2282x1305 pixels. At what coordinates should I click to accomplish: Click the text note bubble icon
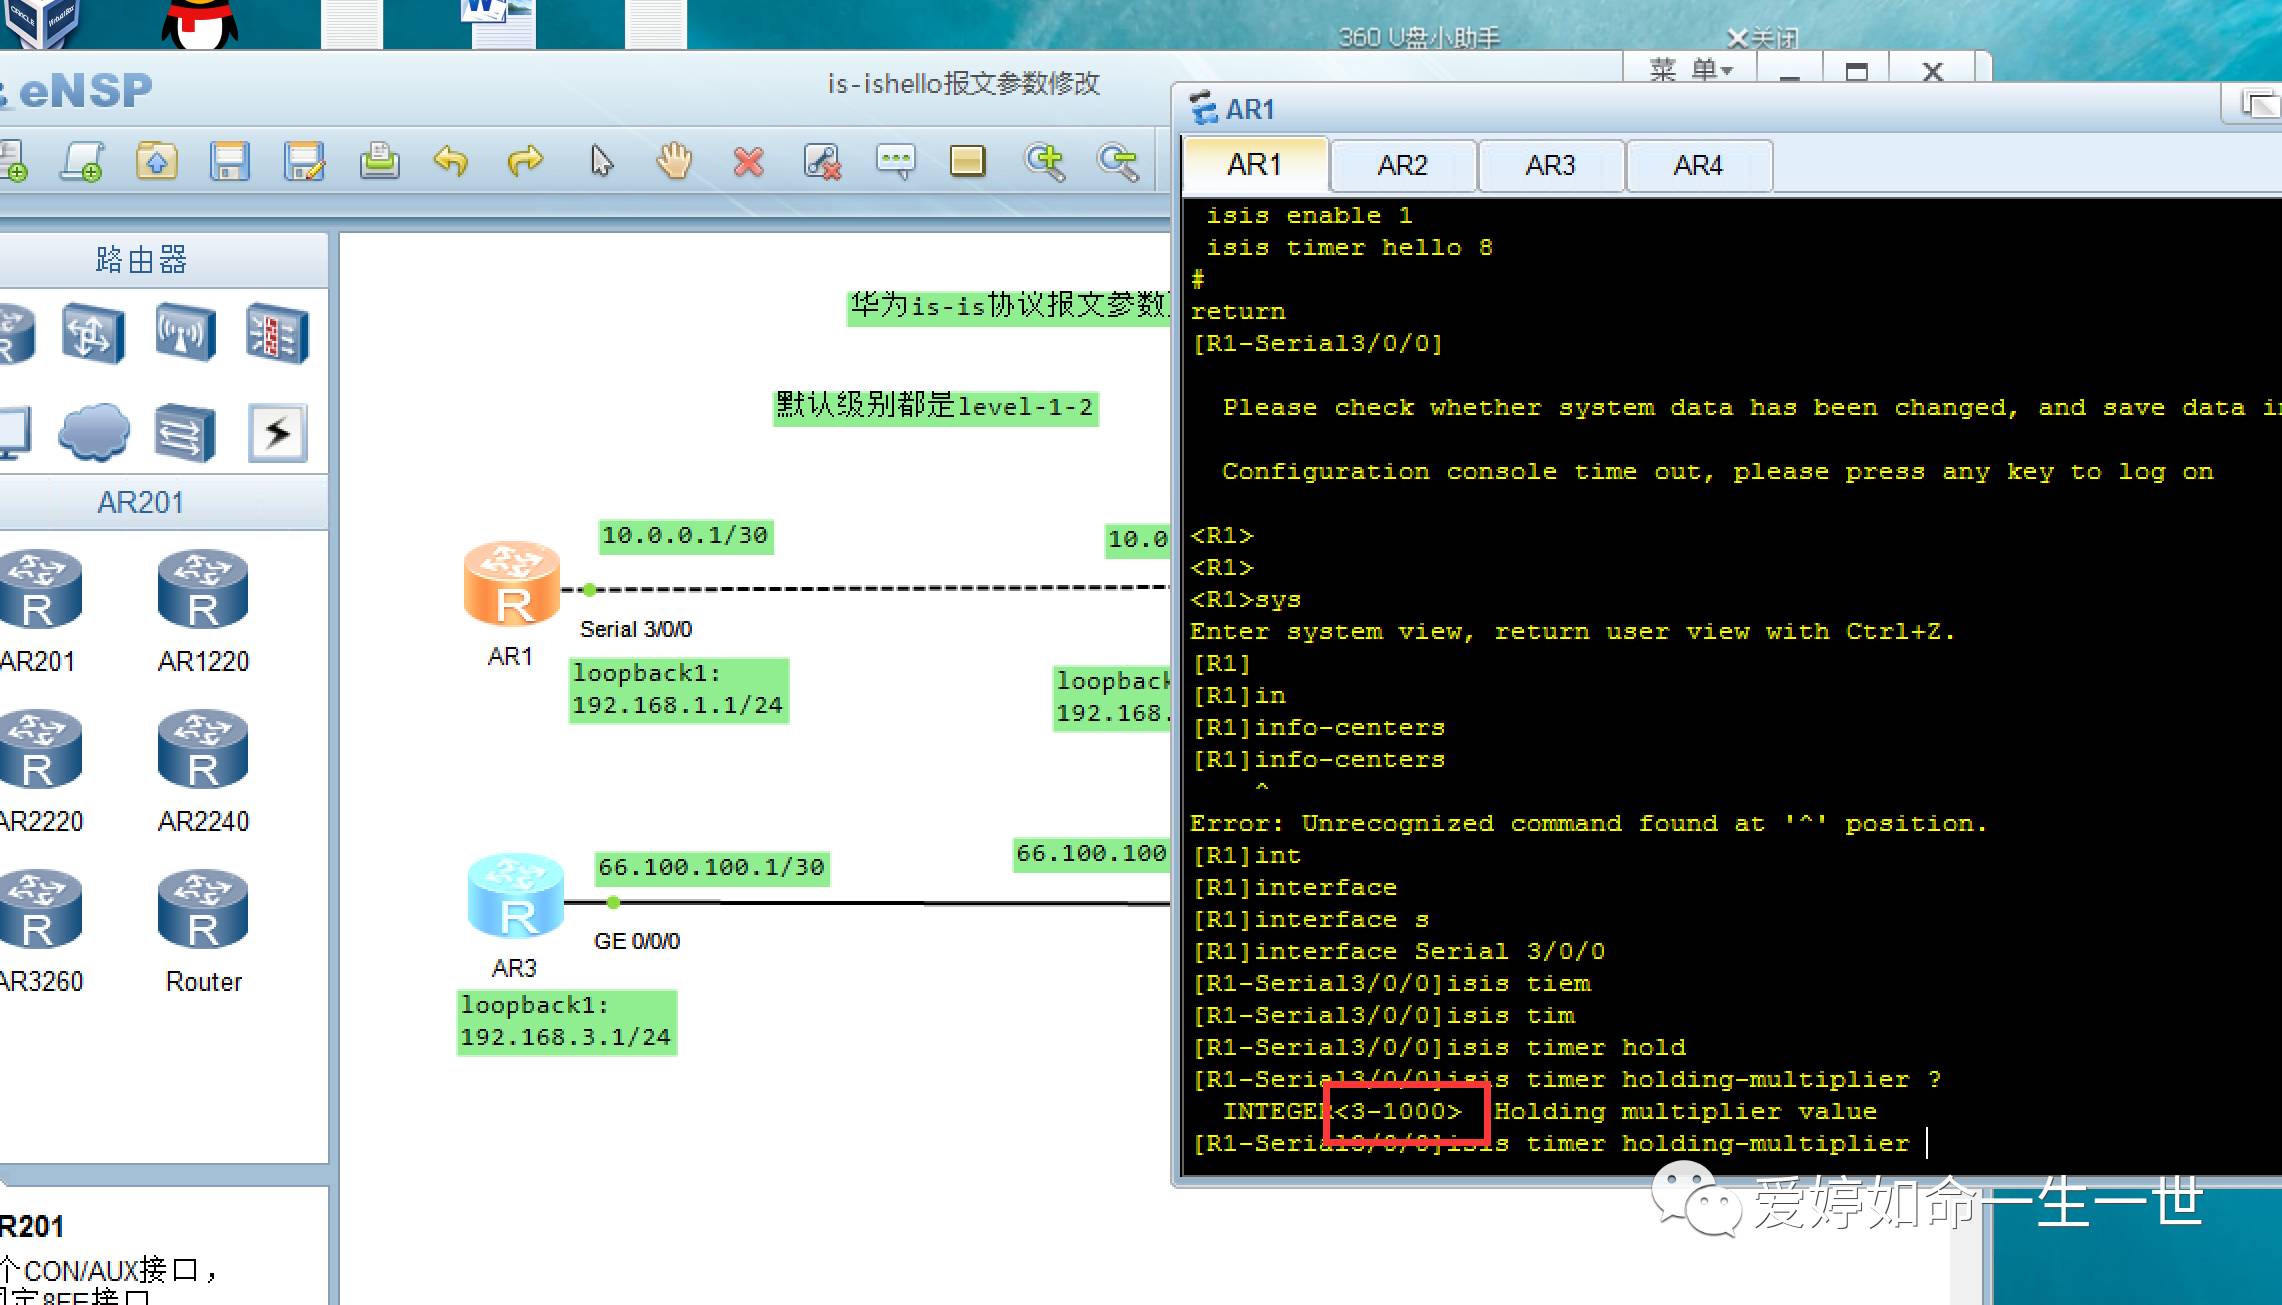click(895, 161)
